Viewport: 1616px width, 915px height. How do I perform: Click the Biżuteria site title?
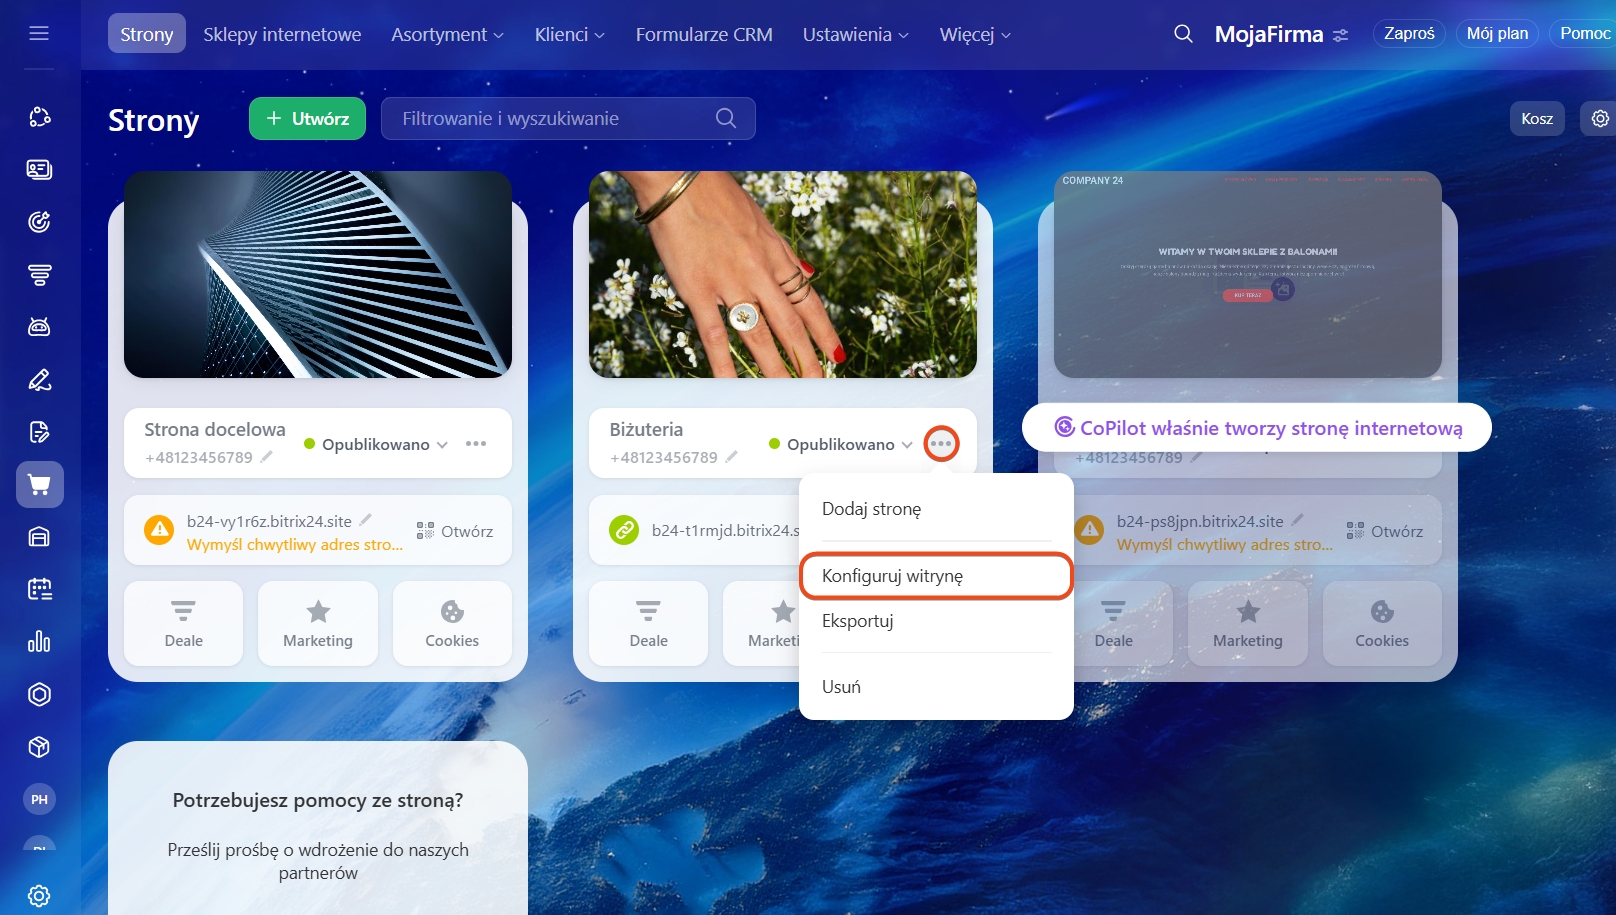[x=646, y=429]
